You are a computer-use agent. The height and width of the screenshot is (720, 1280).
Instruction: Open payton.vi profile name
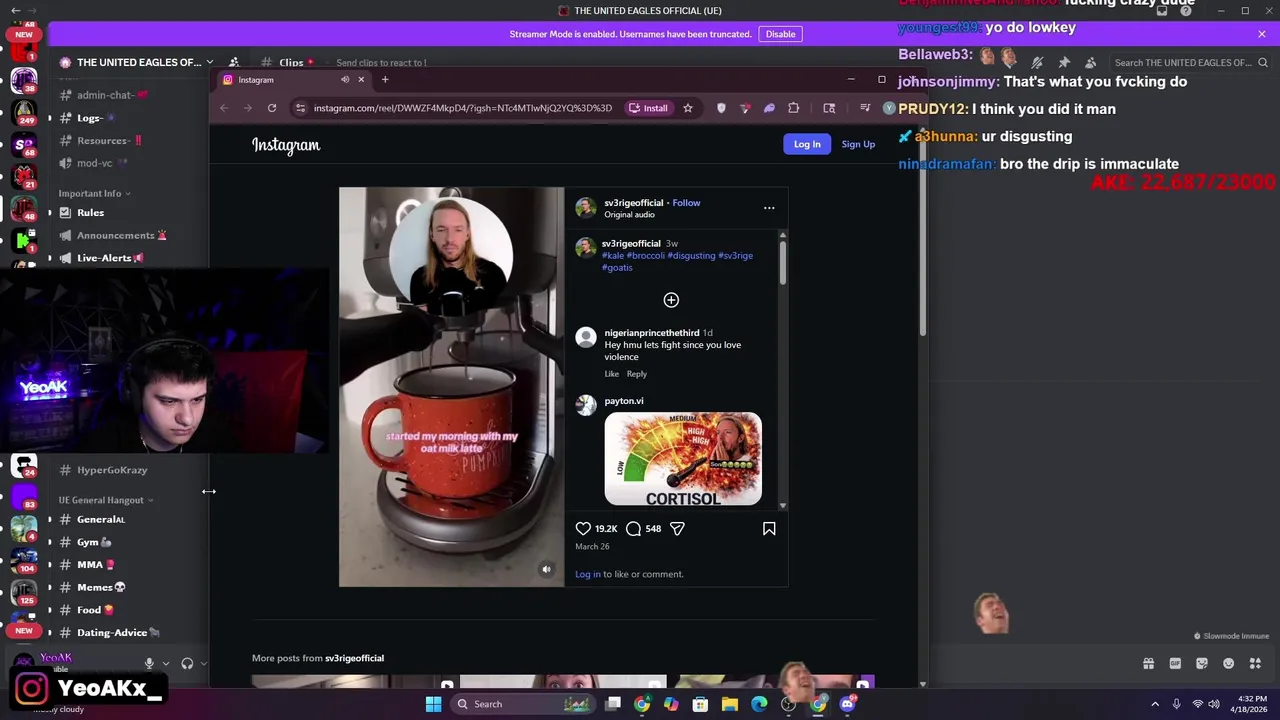[624, 401]
